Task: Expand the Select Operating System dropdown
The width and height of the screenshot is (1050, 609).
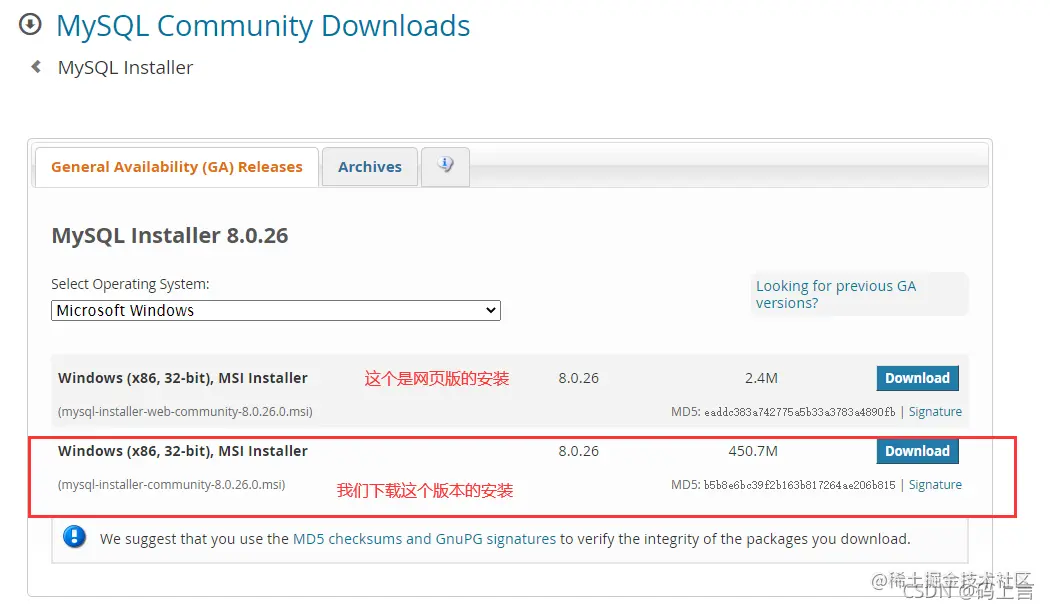Action: point(276,310)
